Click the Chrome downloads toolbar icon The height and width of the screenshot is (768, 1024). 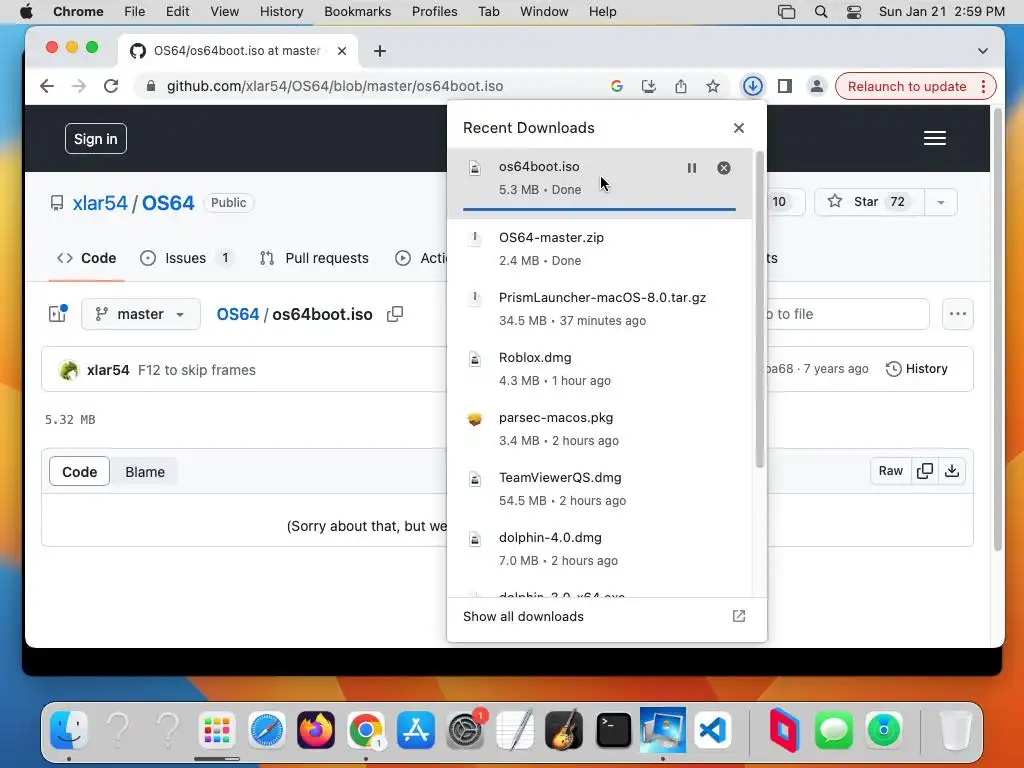(752, 86)
